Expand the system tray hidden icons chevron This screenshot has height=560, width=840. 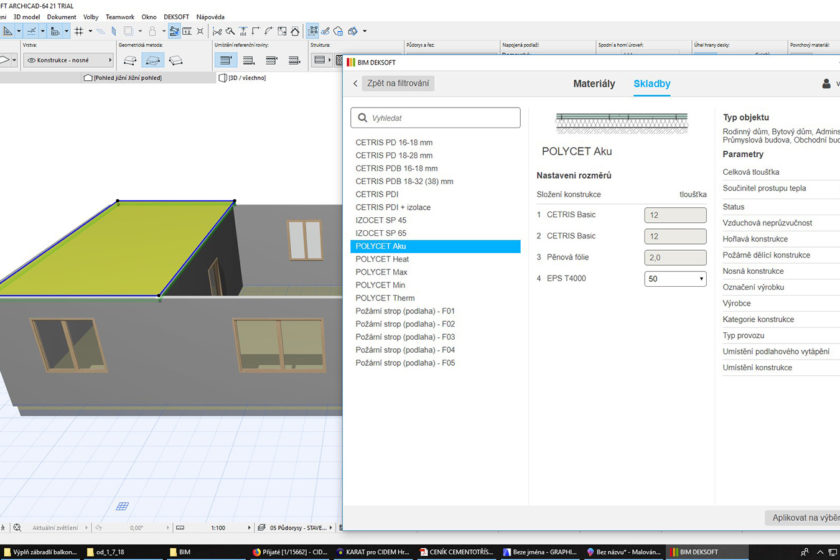click(x=820, y=552)
